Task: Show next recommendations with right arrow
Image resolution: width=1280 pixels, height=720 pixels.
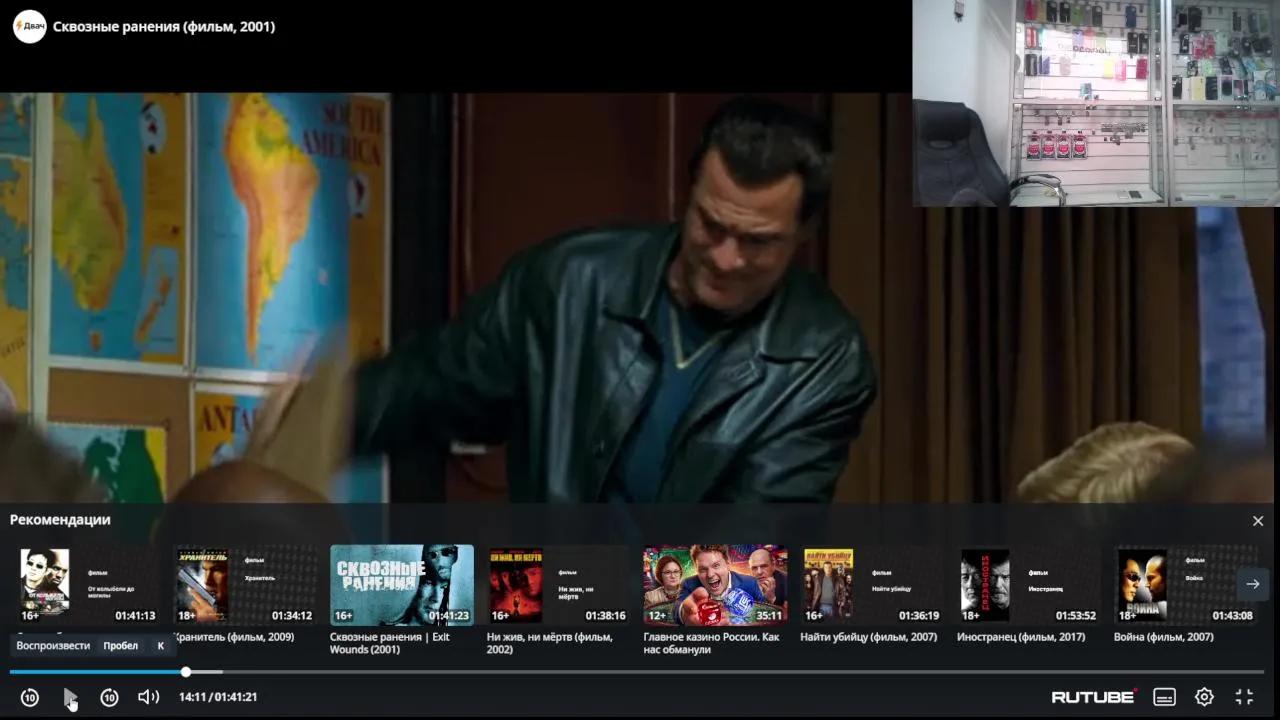Action: pos(1253,584)
